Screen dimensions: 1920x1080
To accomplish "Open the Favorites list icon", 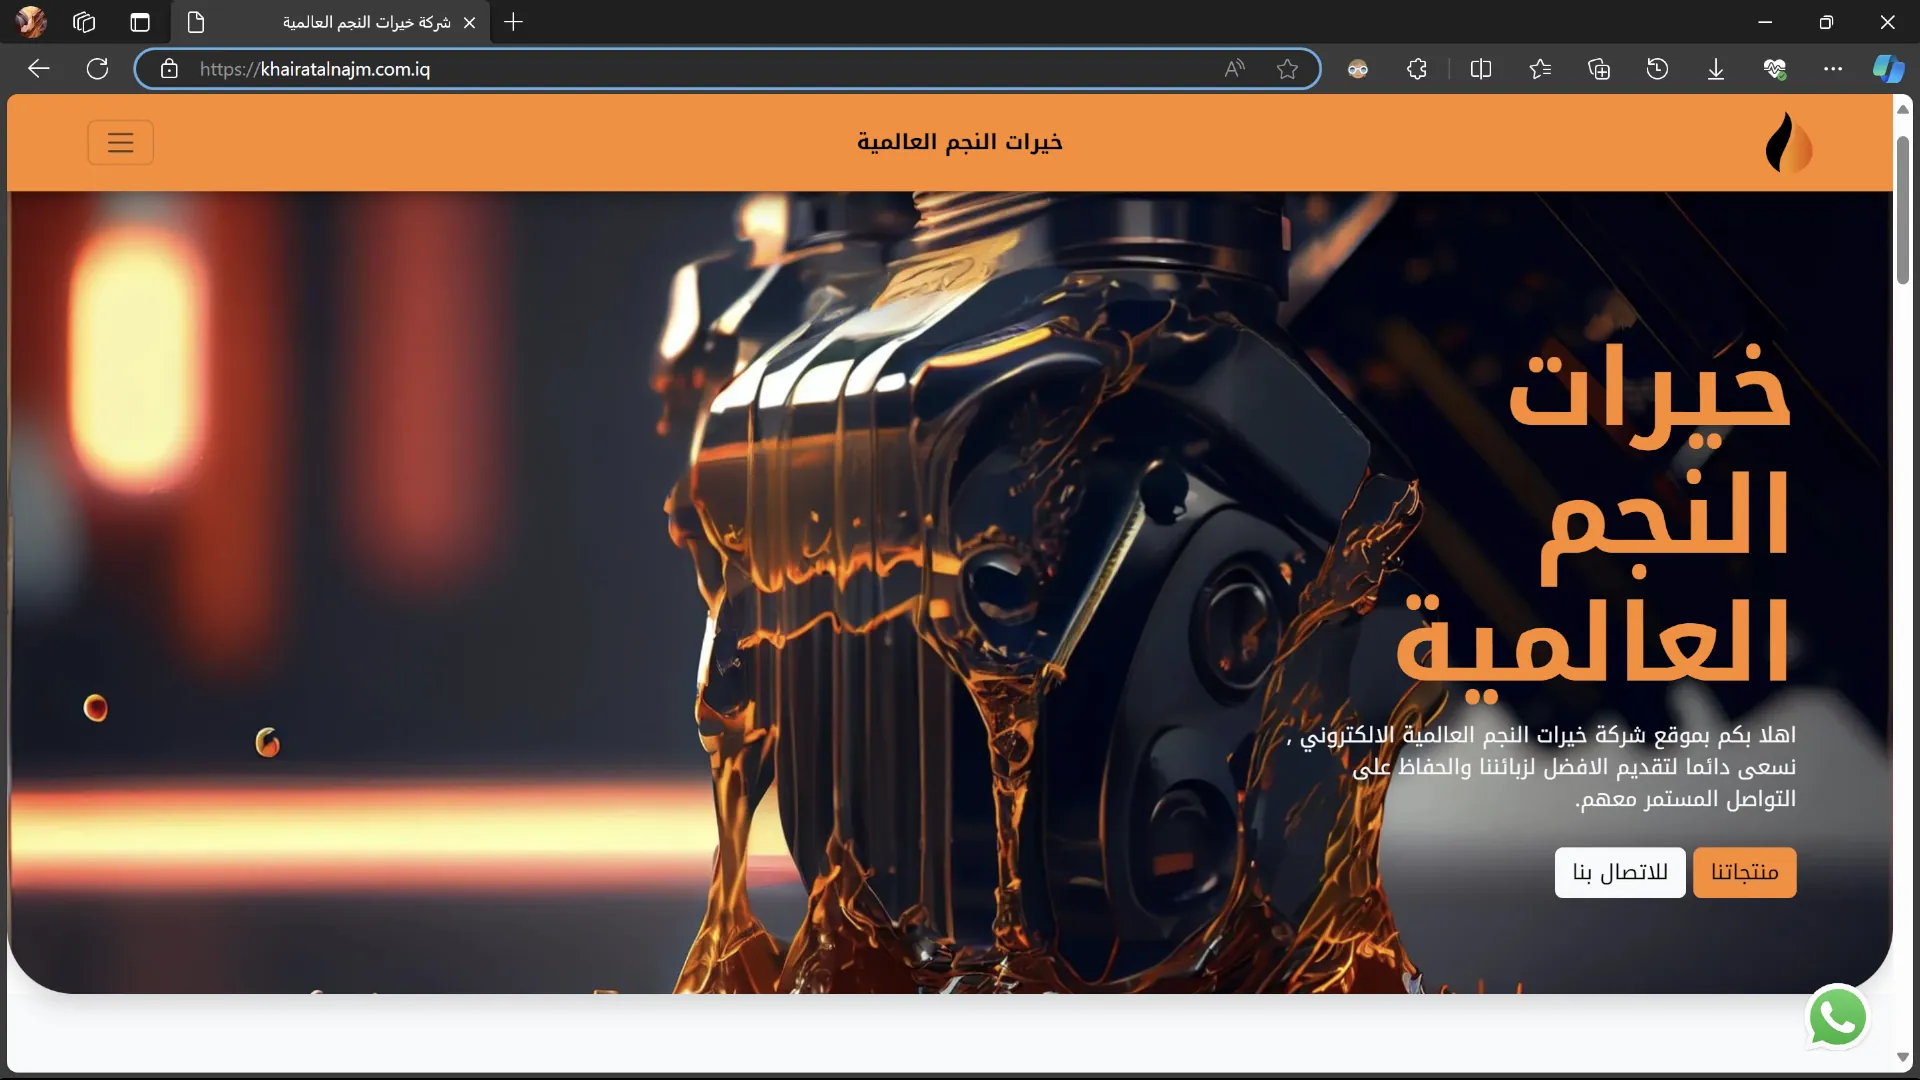I will tap(1540, 69).
